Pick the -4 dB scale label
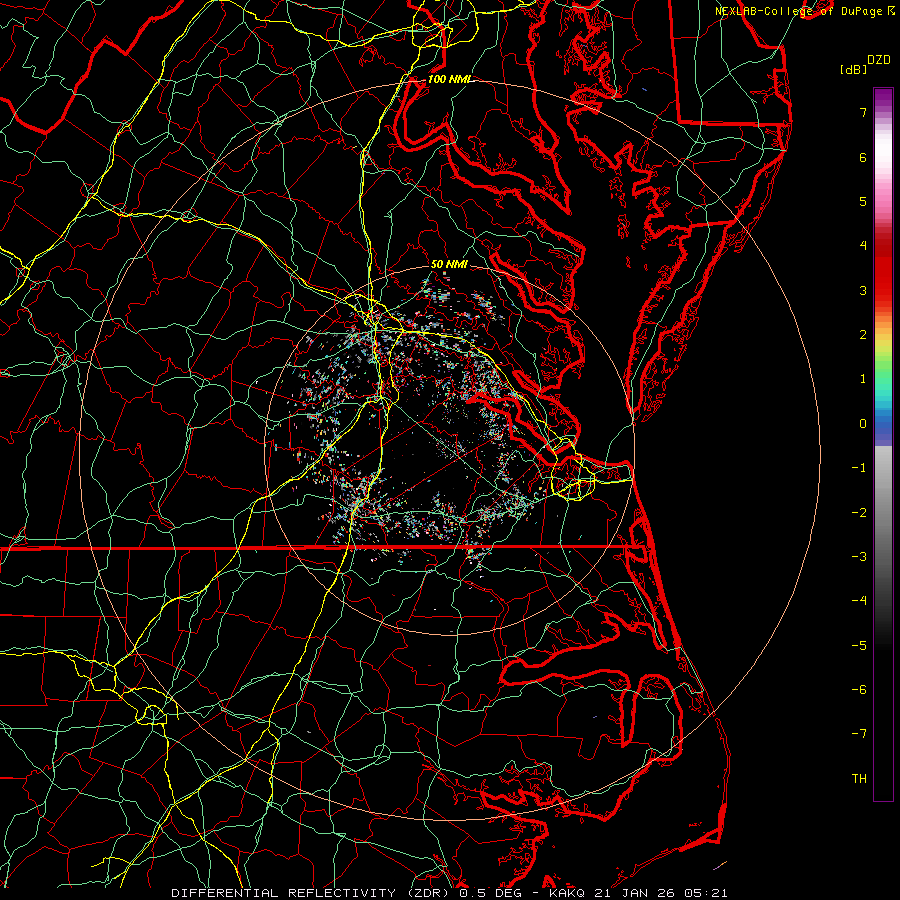The height and width of the screenshot is (900, 900). point(859,600)
